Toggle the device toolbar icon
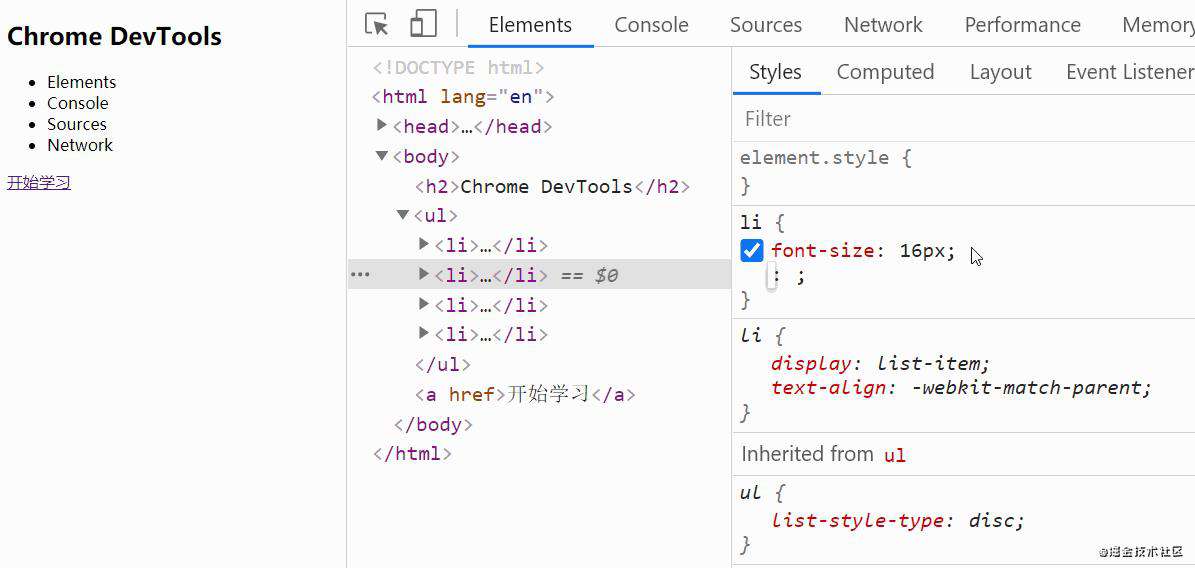The width and height of the screenshot is (1195, 568). click(x=423, y=24)
